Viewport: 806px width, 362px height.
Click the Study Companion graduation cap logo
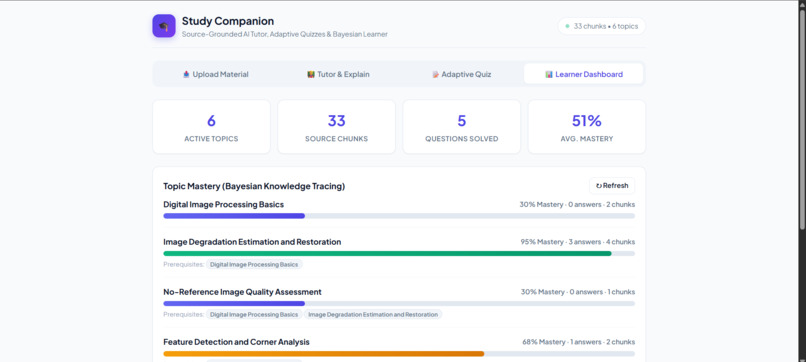click(164, 26)
